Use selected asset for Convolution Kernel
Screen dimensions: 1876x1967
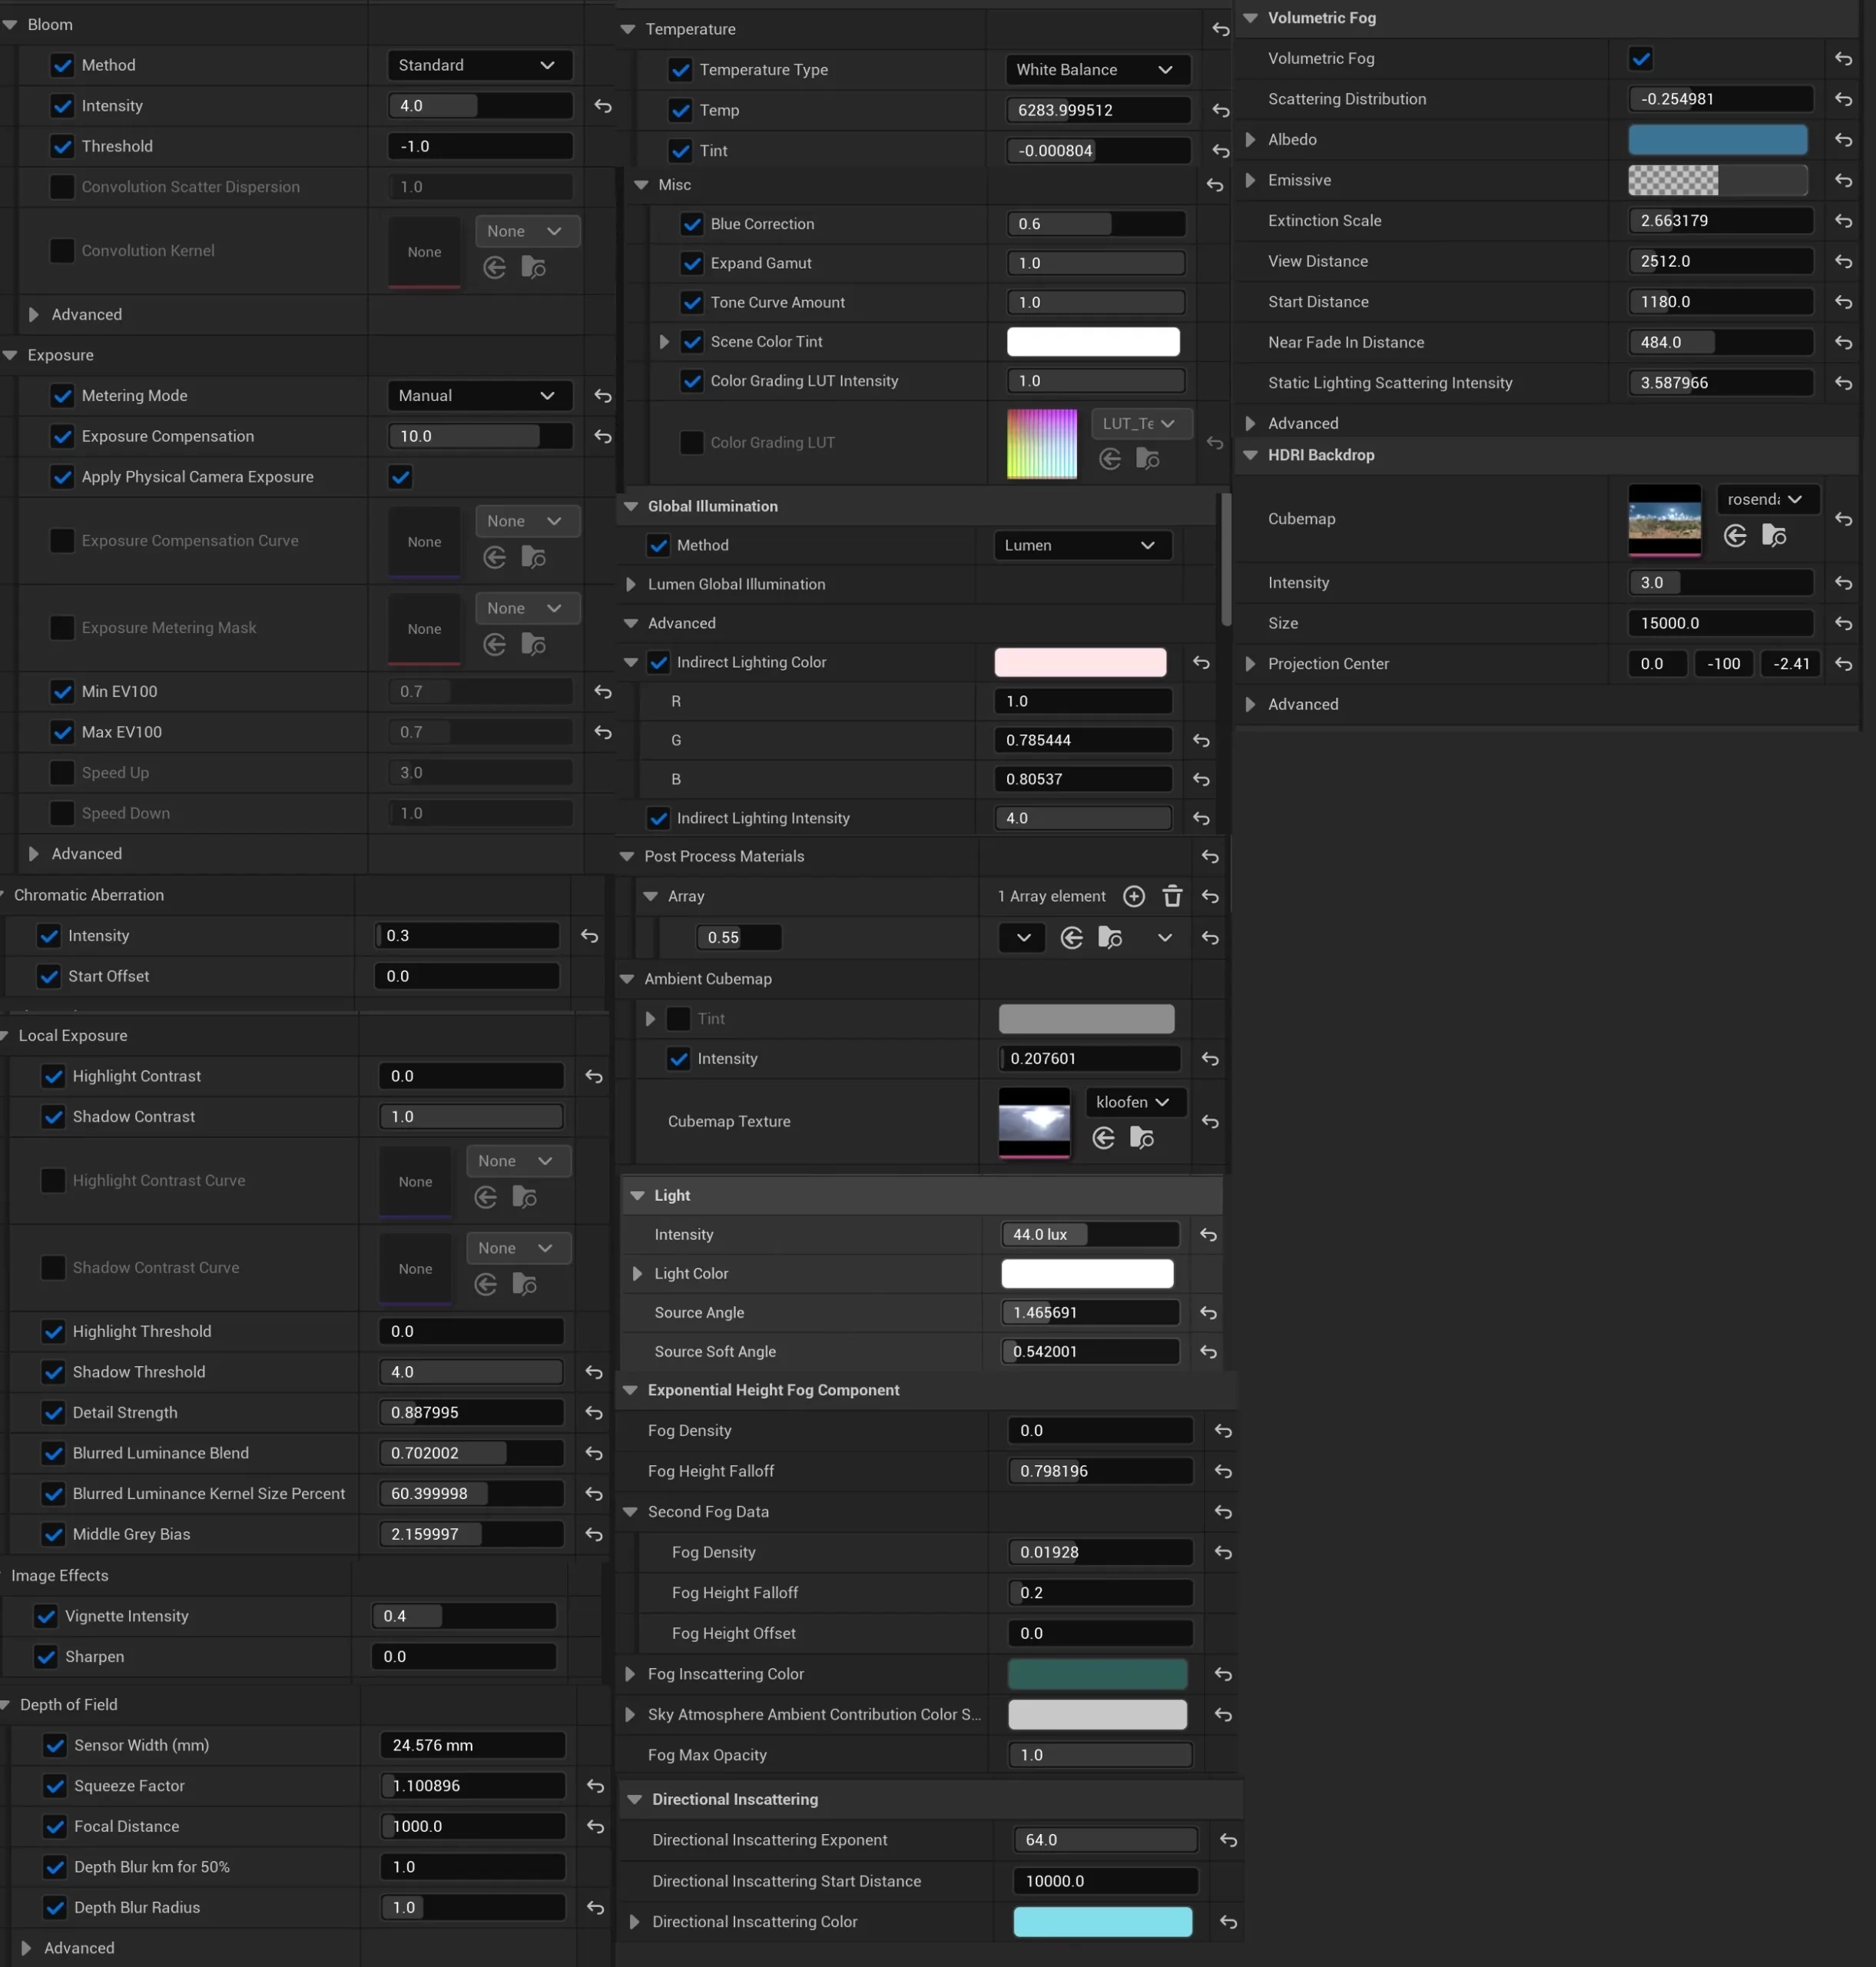[494, 268]
